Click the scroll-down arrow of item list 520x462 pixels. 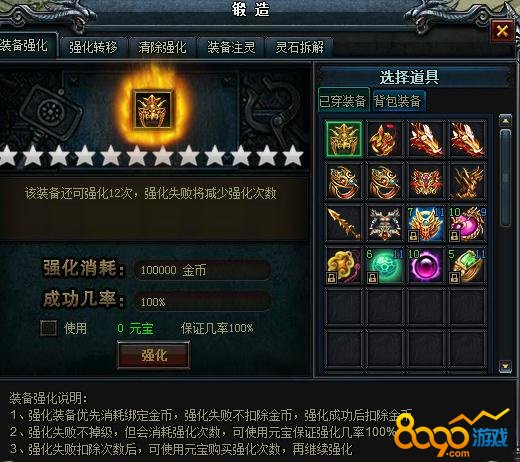click(505, 366)
